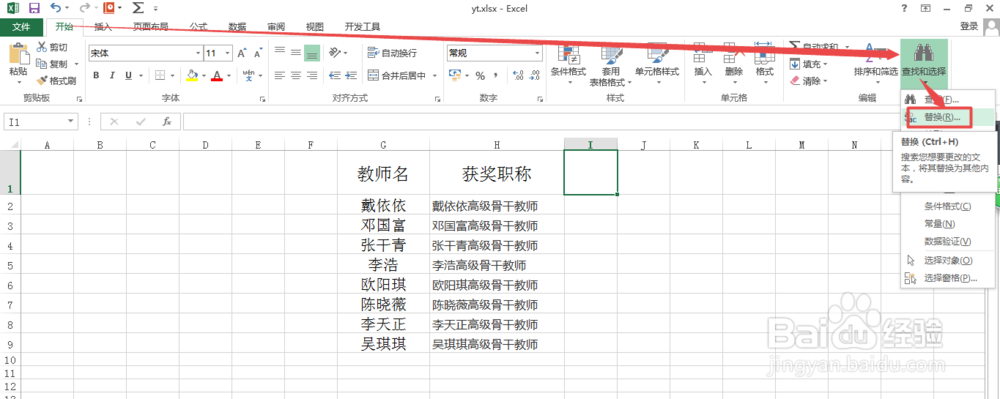1000x399 pixels.
Task: Align text left
Action: [x=279, y=75]
